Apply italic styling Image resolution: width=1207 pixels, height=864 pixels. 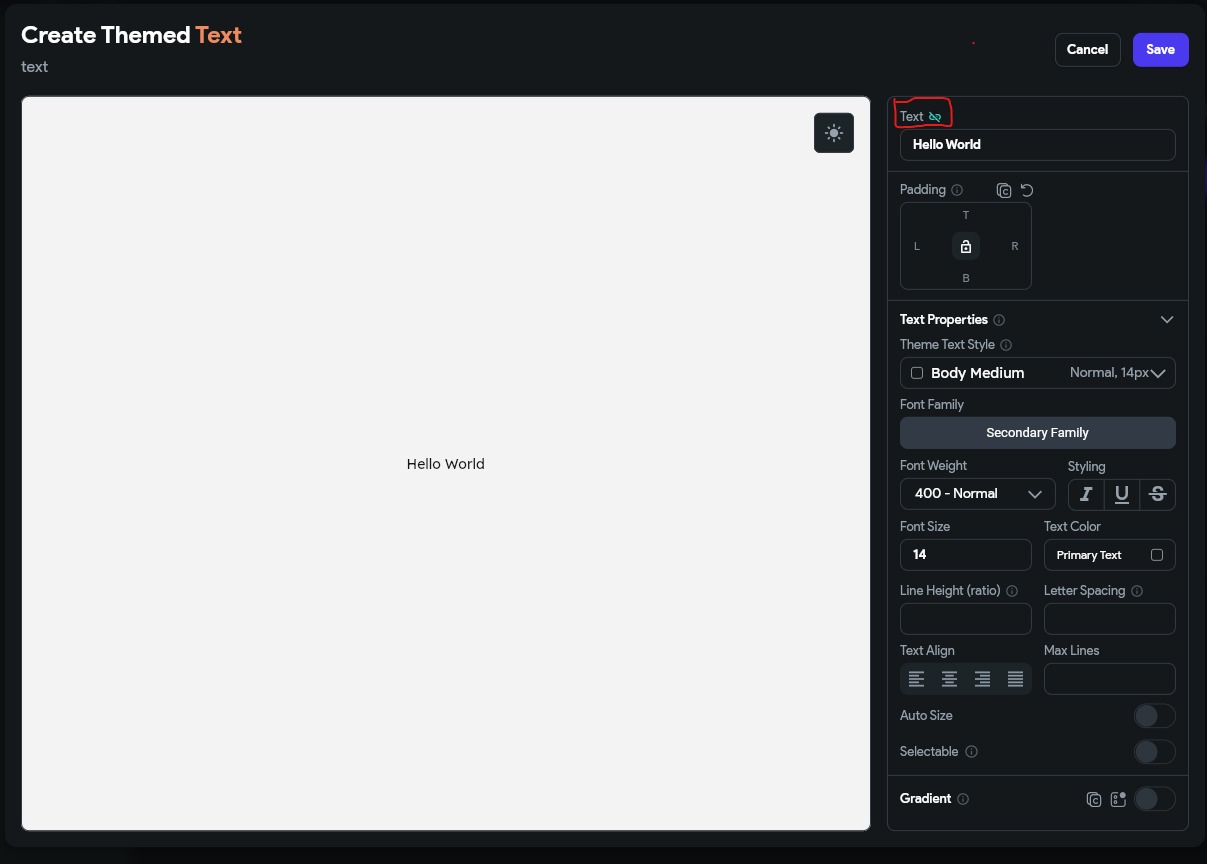click(x=1085, y=494)
